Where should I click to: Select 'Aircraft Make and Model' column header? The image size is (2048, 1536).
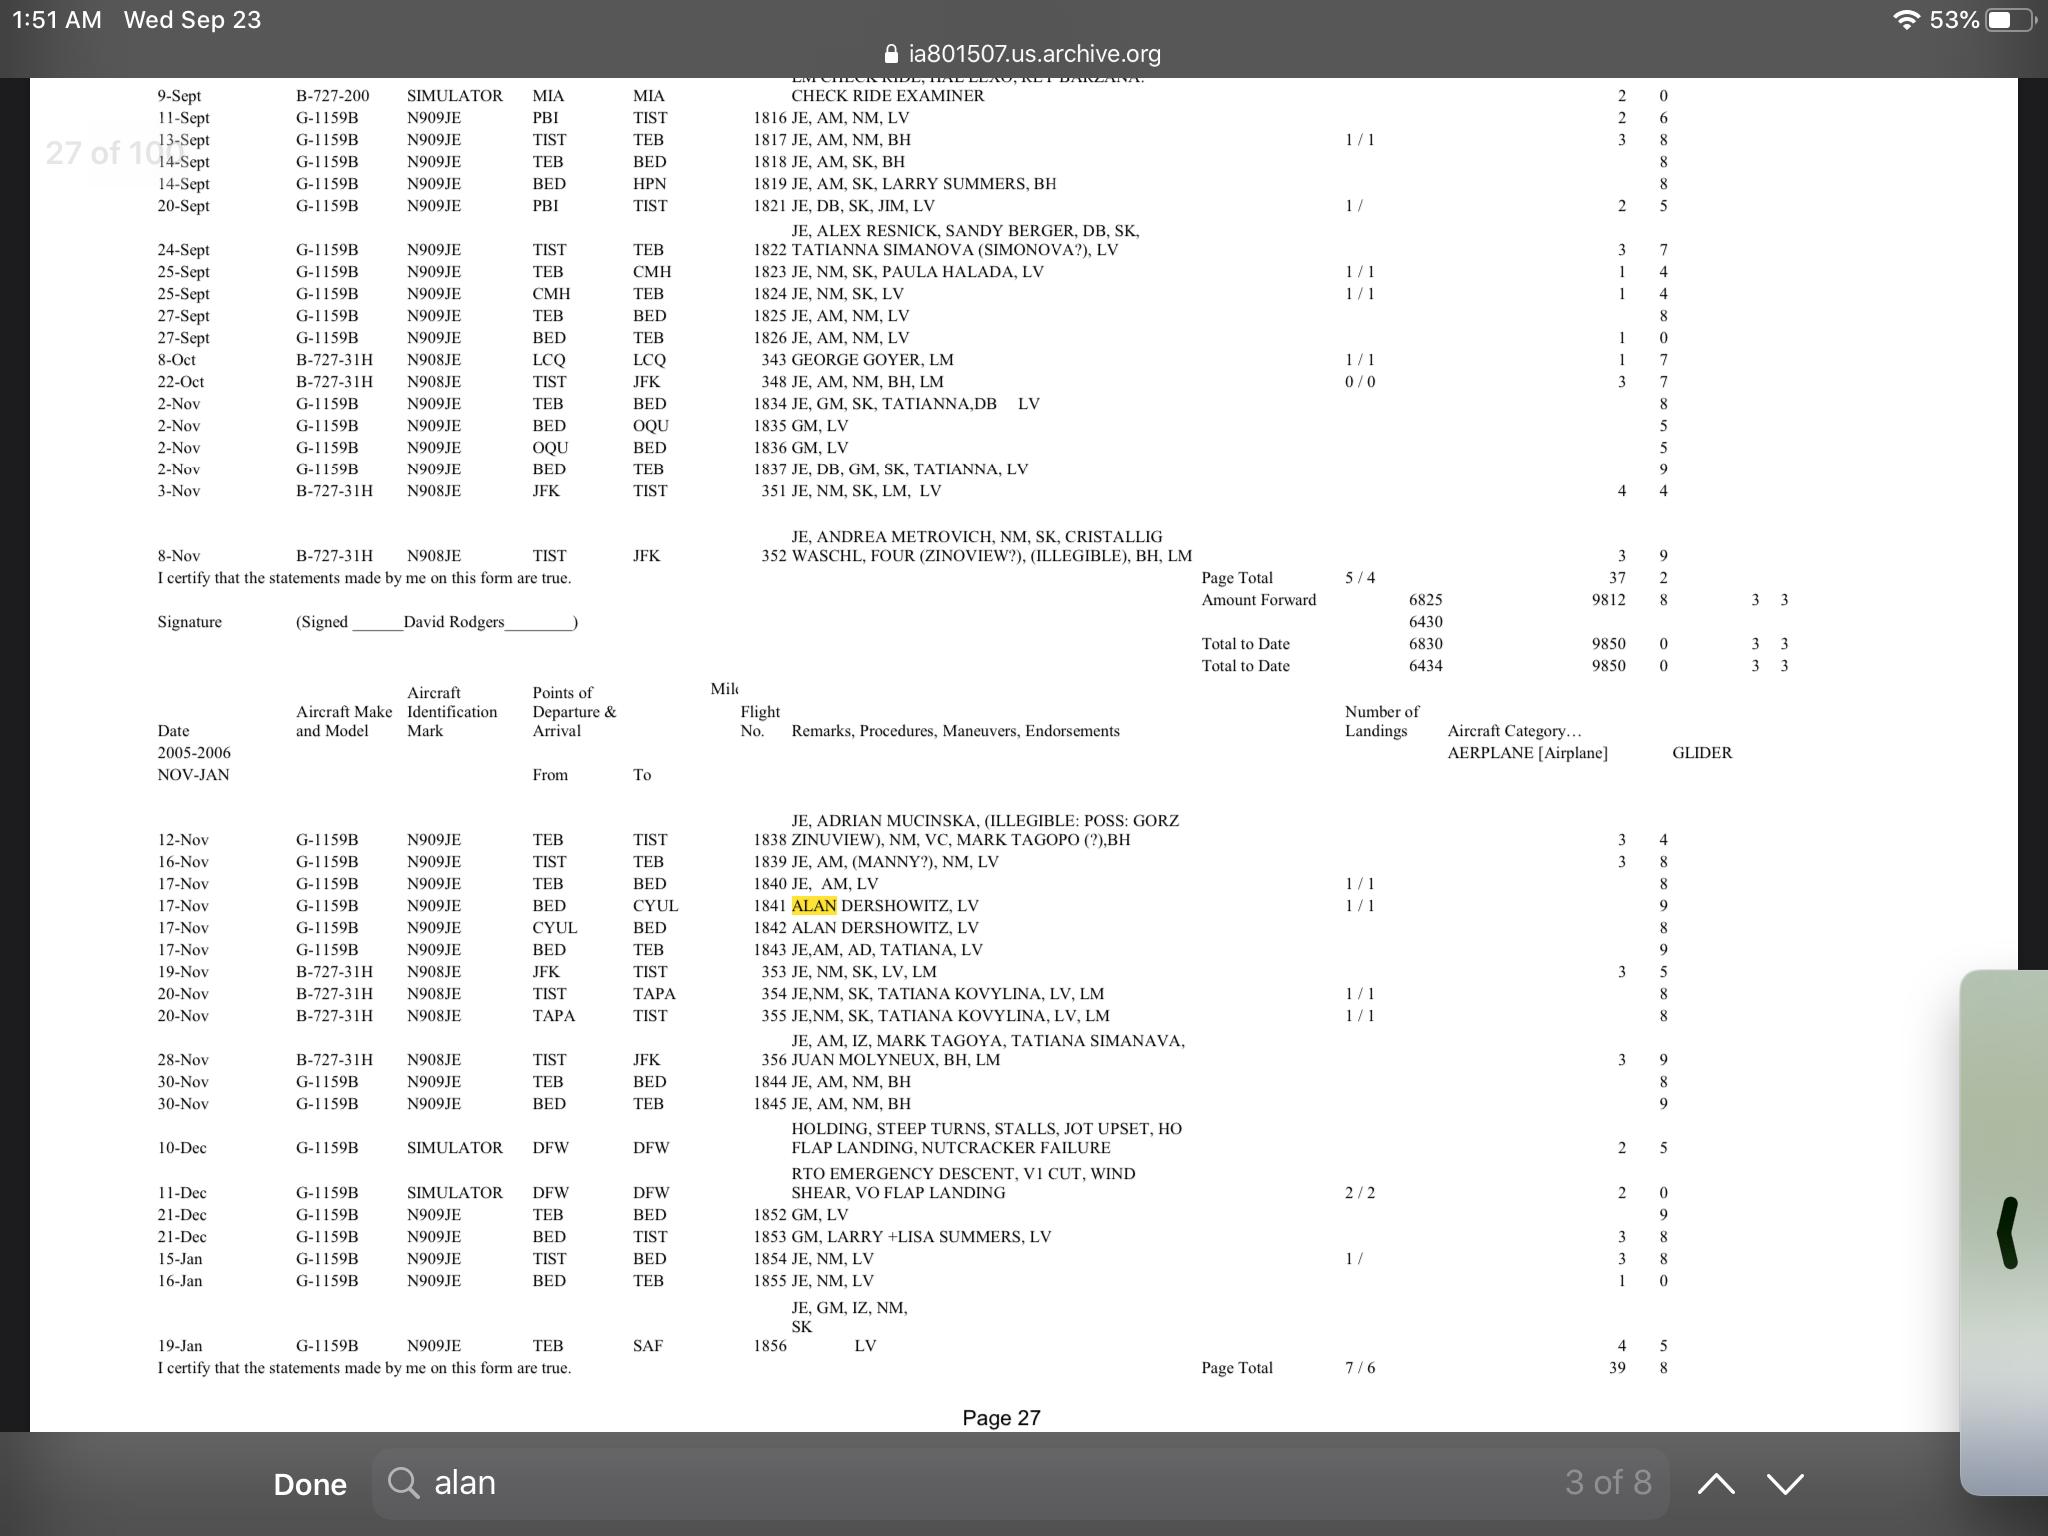coord(344,721)
